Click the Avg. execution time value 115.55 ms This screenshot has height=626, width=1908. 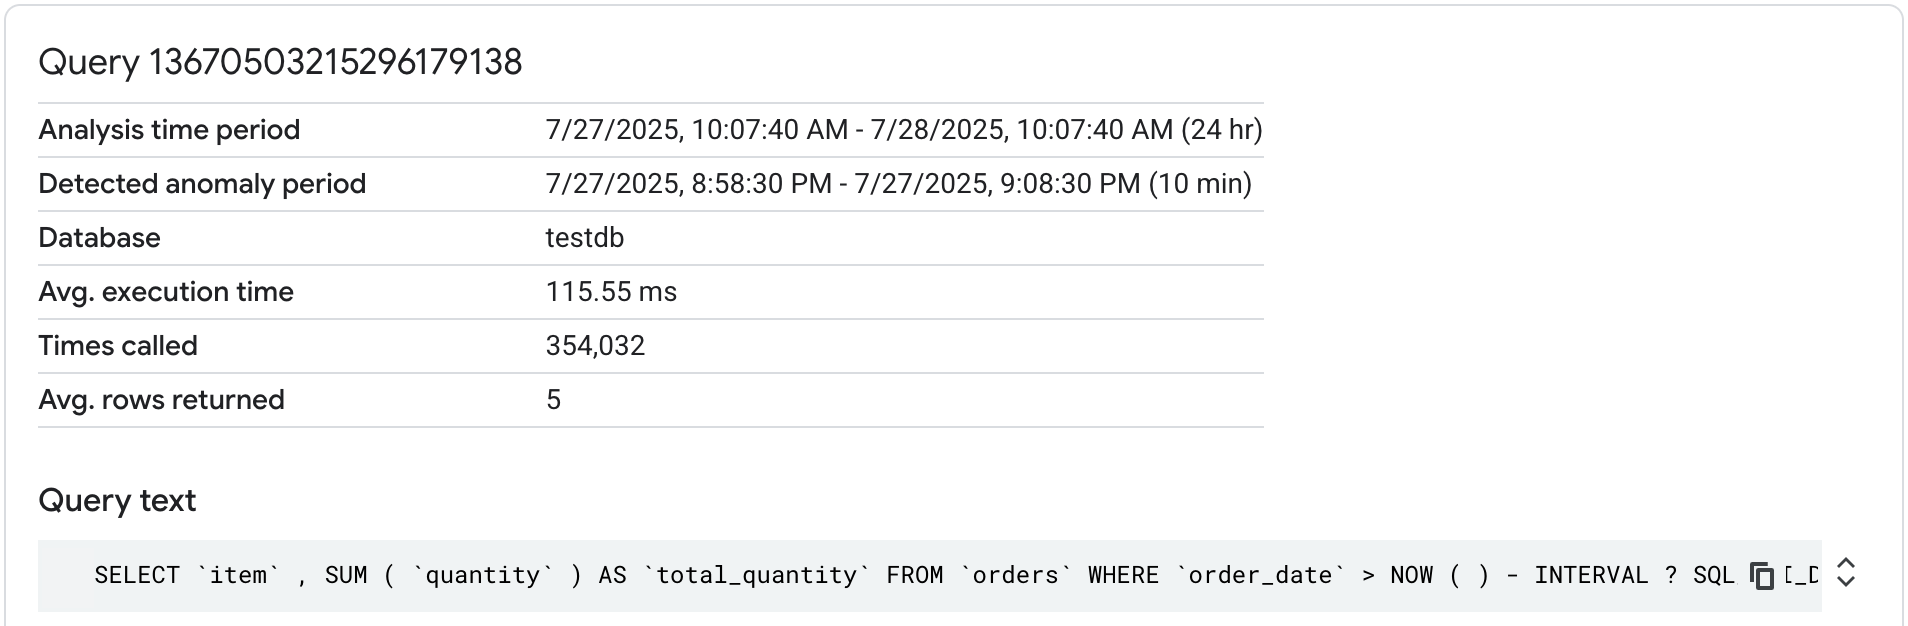(611, 291)
